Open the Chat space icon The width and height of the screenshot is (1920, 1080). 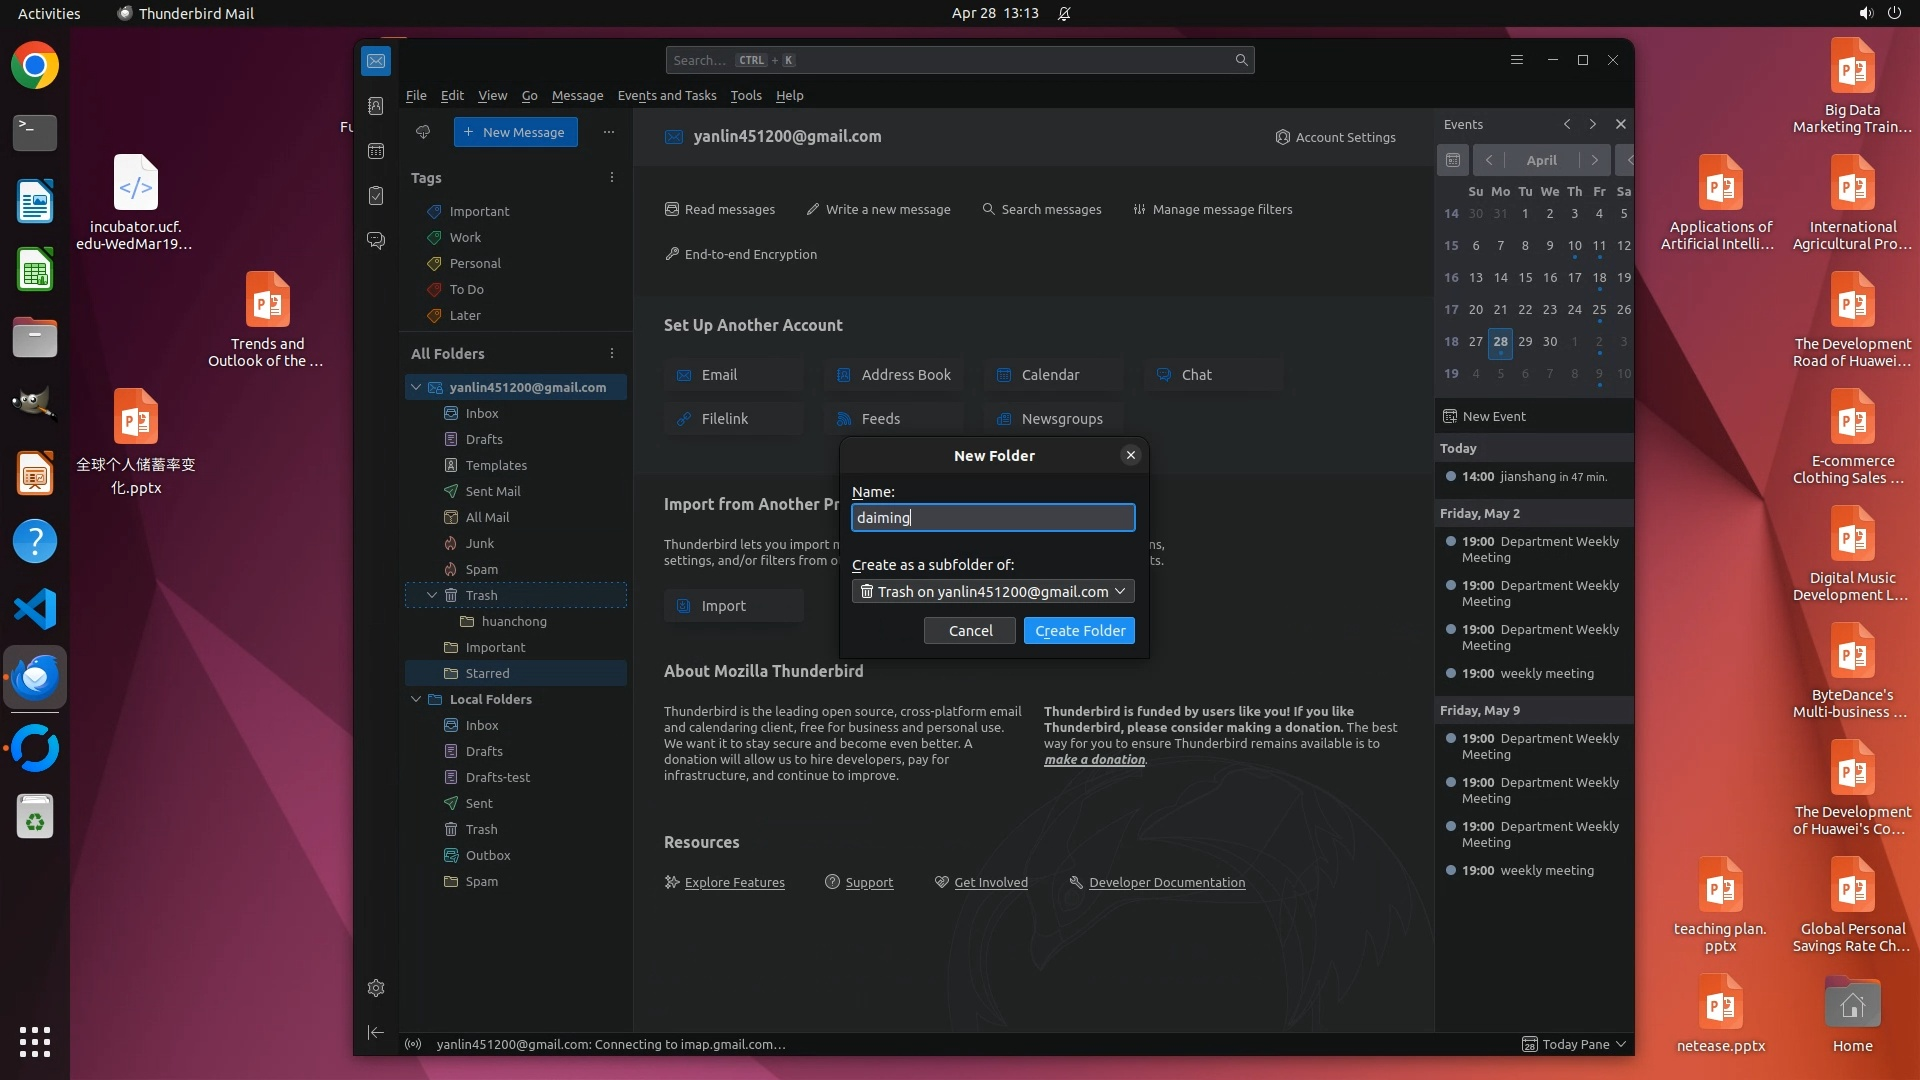click(376, 241)
